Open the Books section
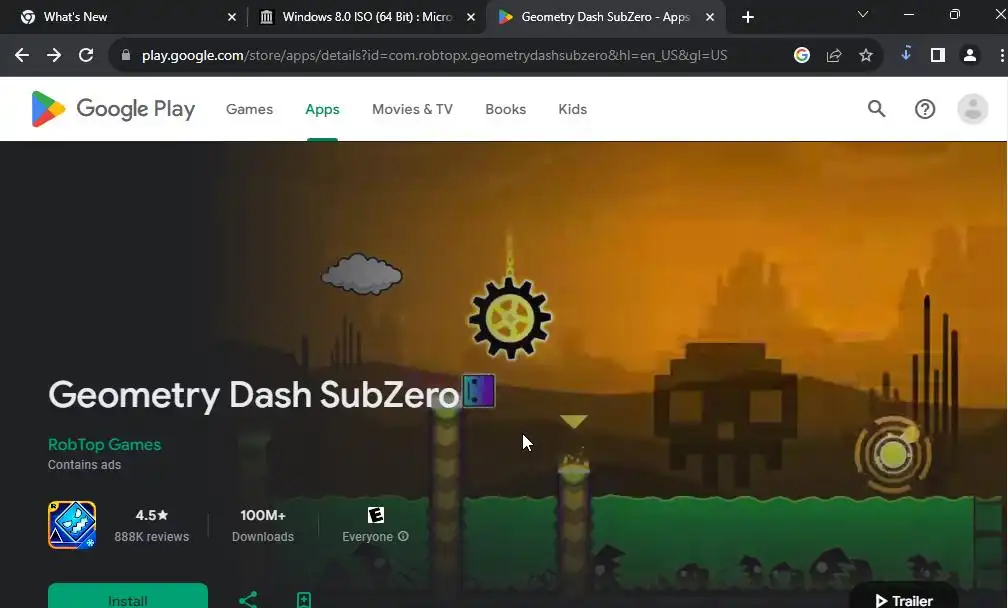1008x608 pixels. (505, 109)
